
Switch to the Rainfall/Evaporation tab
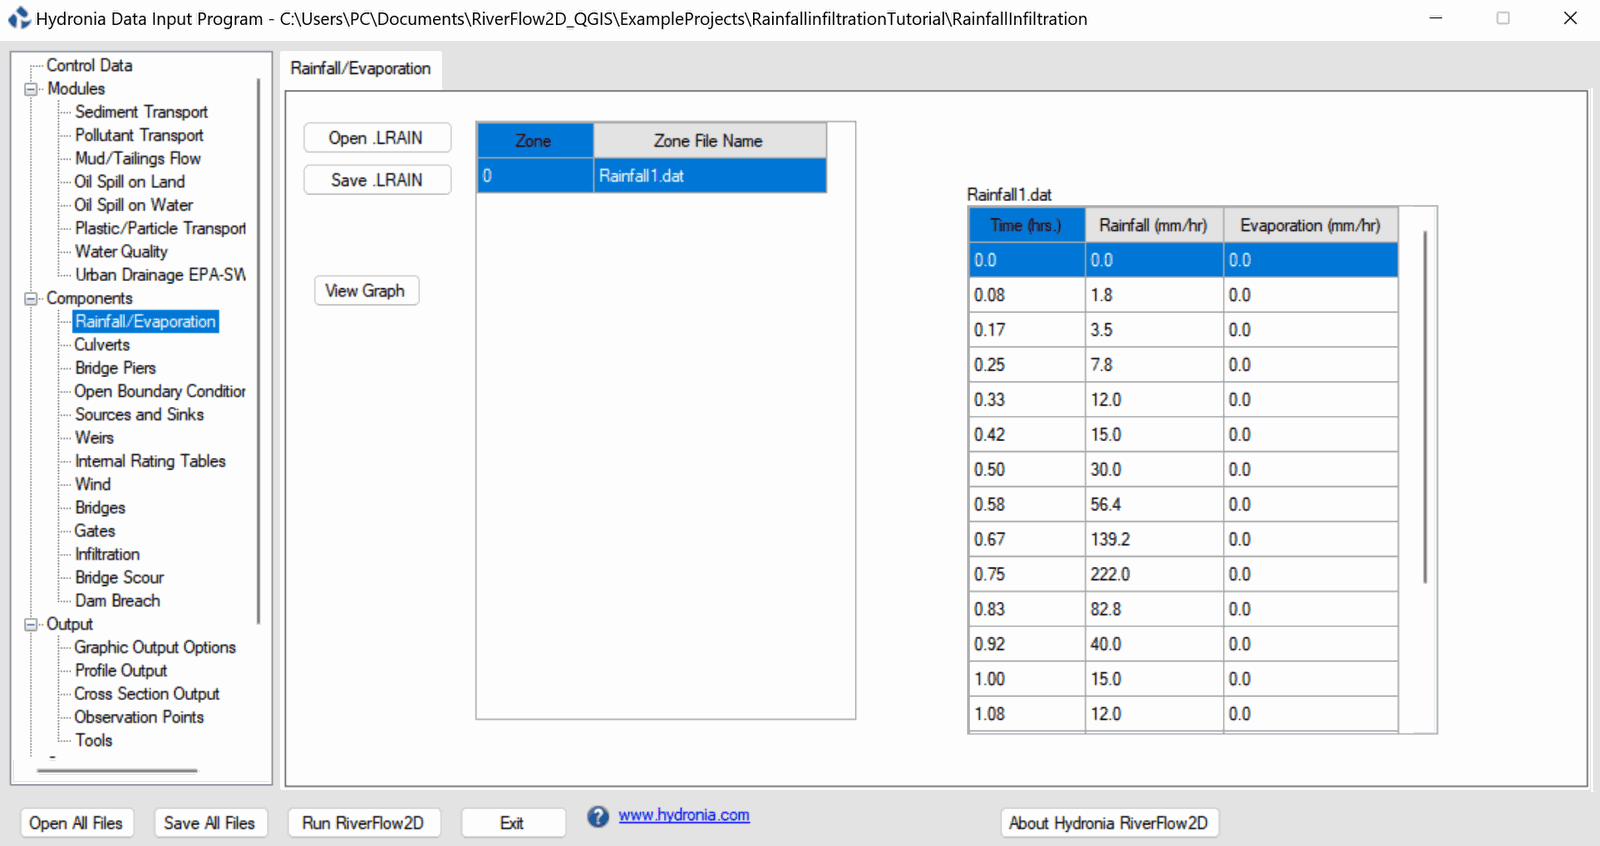[360, 69]
